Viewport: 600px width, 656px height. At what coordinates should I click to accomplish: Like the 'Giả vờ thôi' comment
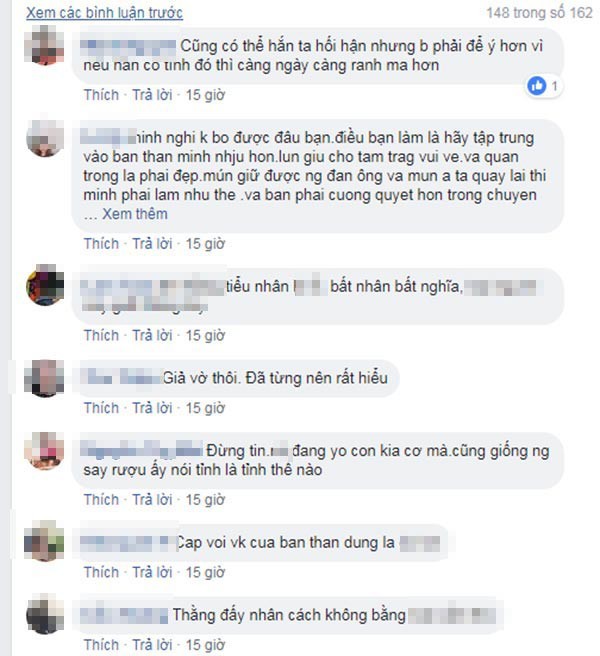click(x=101, y=408)
